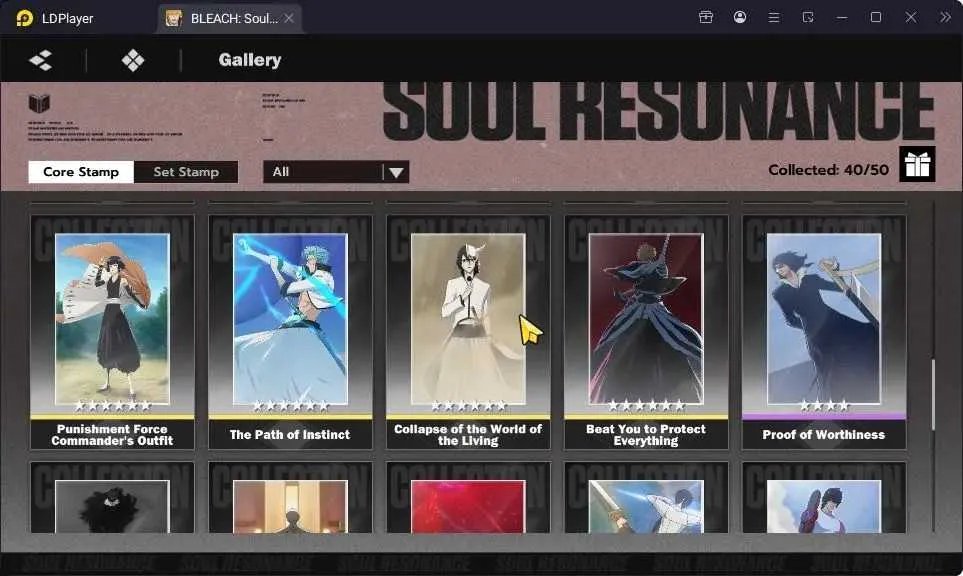This screenshot has height=576, width=963.
Task: Click the BLEACH tab app icon
Action: click(x=174, y=18)
